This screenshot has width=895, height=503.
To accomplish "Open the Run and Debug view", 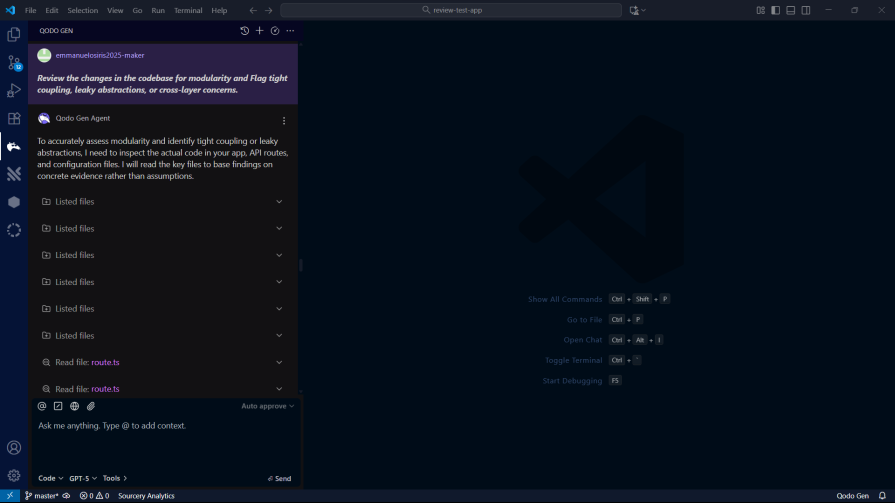I will (x=14, y=90).
